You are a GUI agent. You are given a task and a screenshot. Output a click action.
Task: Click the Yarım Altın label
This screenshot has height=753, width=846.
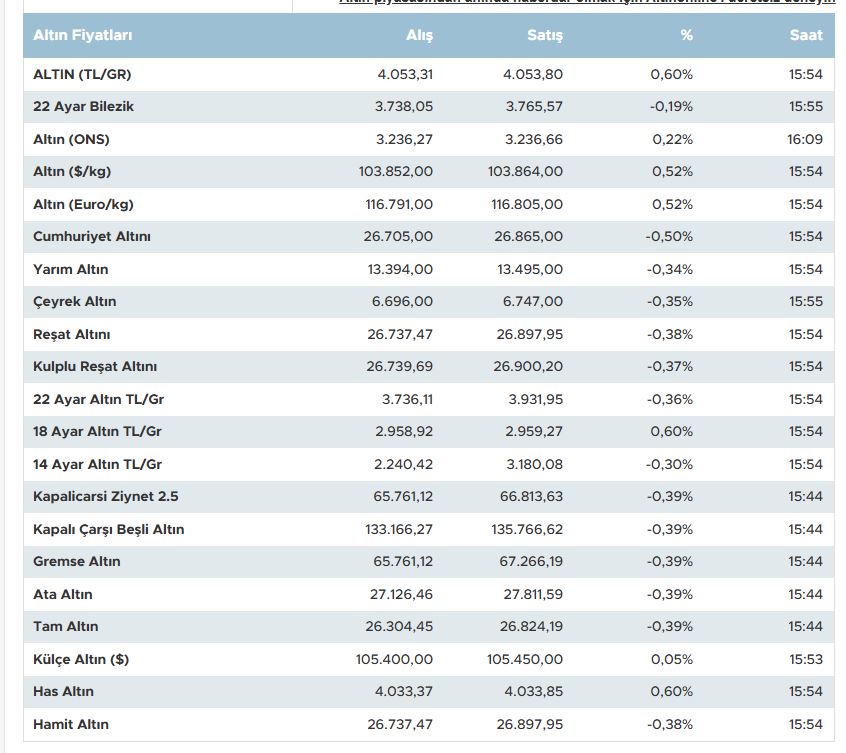(71, 269)
